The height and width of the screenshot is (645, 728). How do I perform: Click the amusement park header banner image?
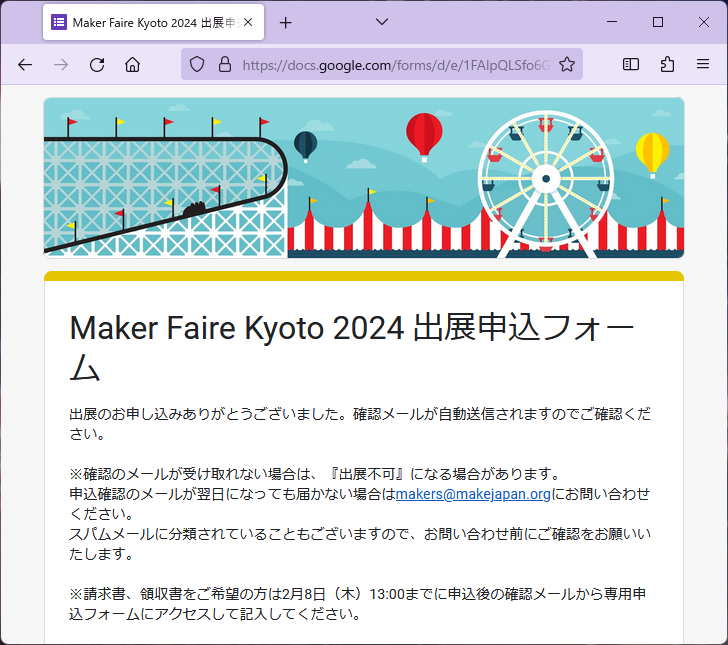pyautogui.click(x=364, y=177)
